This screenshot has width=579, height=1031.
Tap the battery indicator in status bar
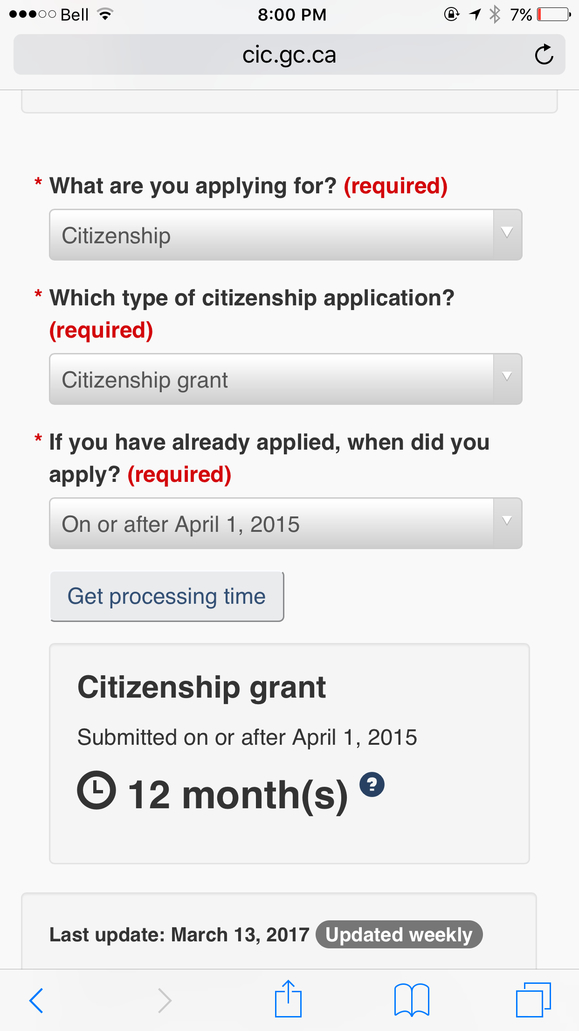[553, 14]
